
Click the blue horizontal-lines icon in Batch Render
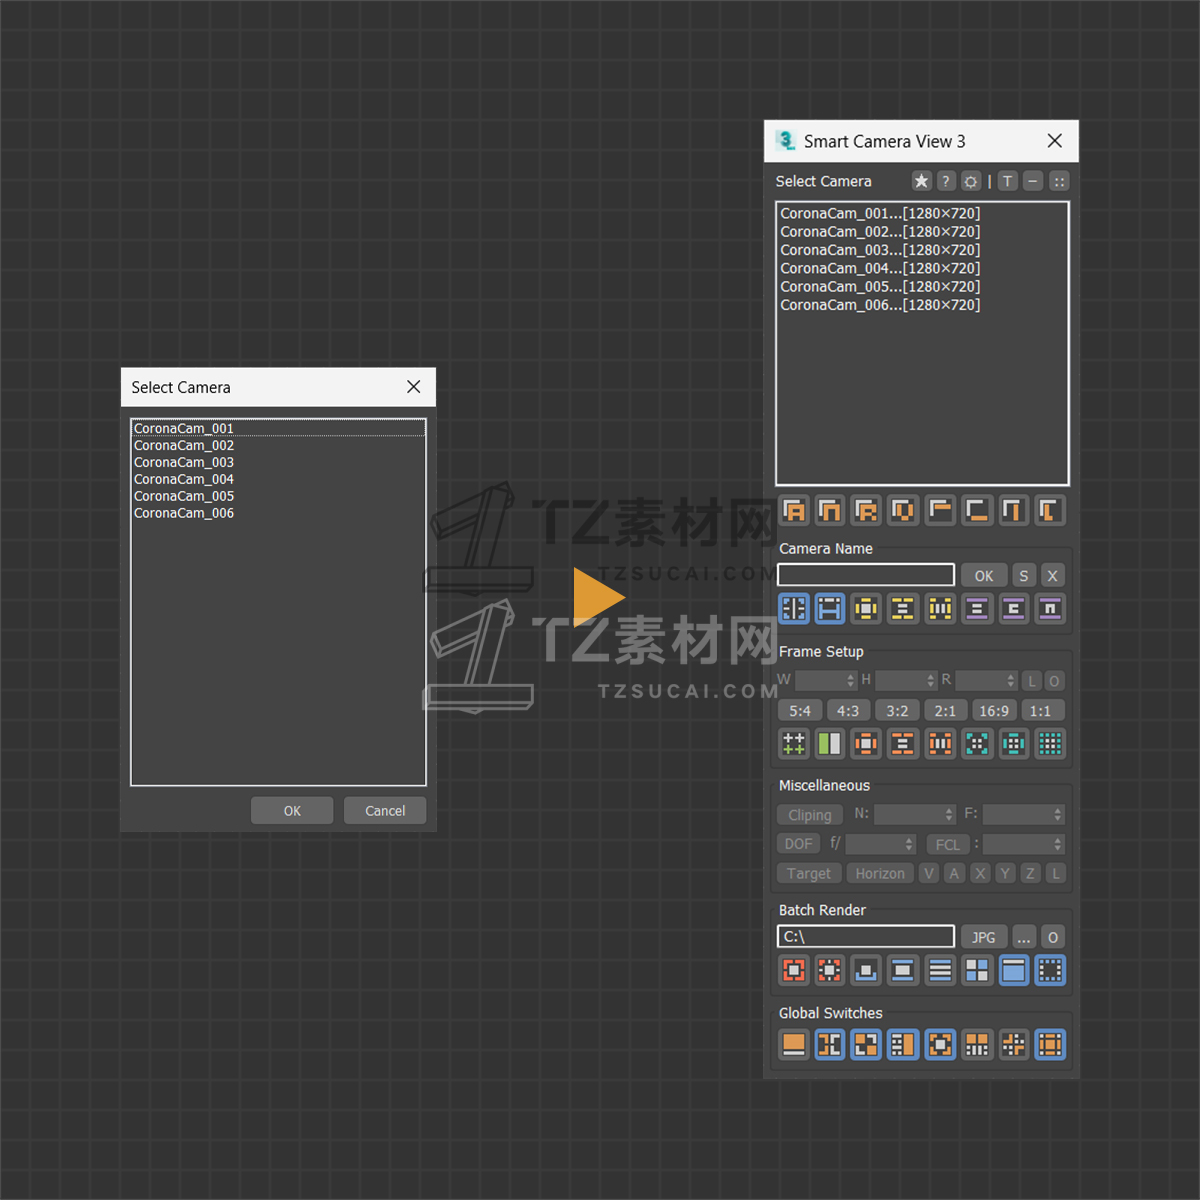[940, 970]
